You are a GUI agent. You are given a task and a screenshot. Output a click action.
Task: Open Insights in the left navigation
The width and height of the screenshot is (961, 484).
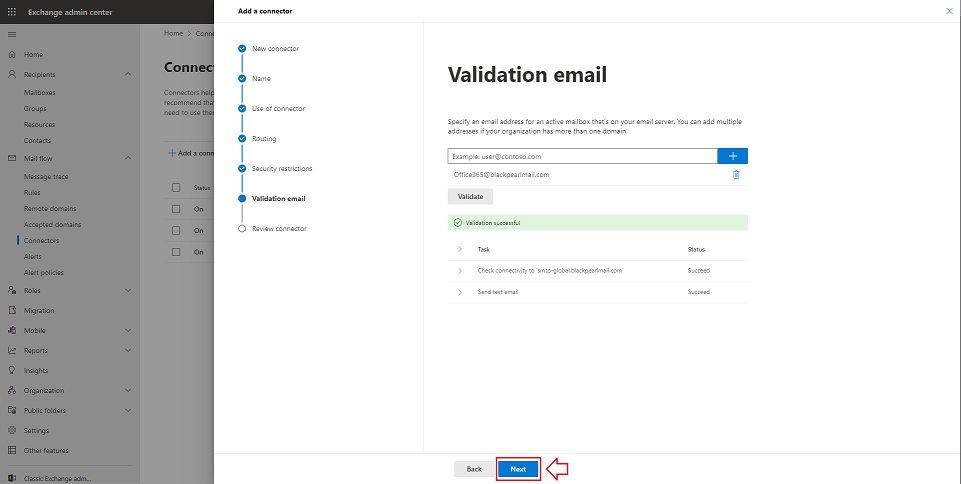pos(36,370)
